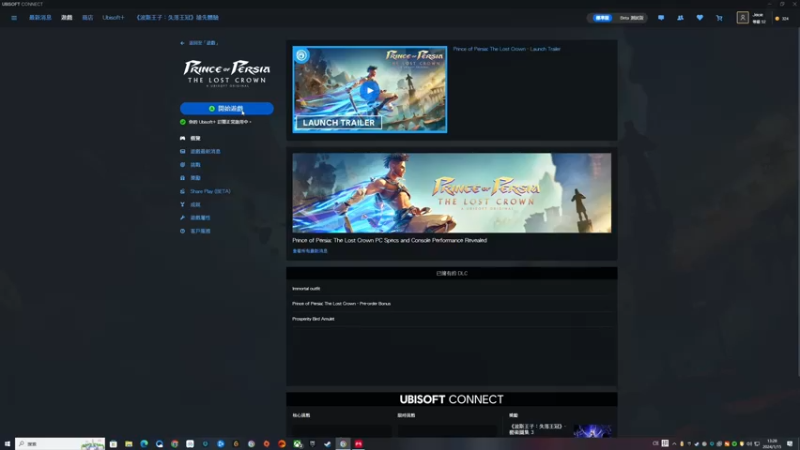Open the Ubisoft+ tab in top navigation
Screen dimensions: 800x450
113,18
